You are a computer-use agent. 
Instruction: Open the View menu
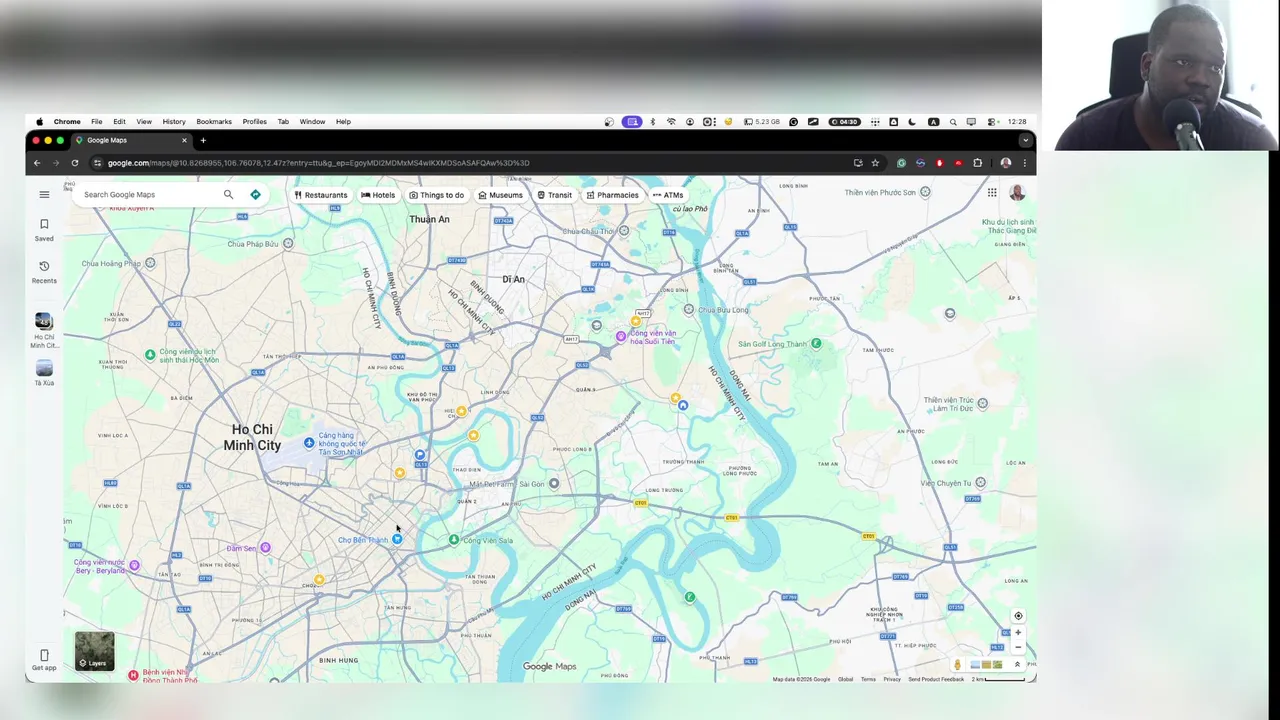click(144, 122)
